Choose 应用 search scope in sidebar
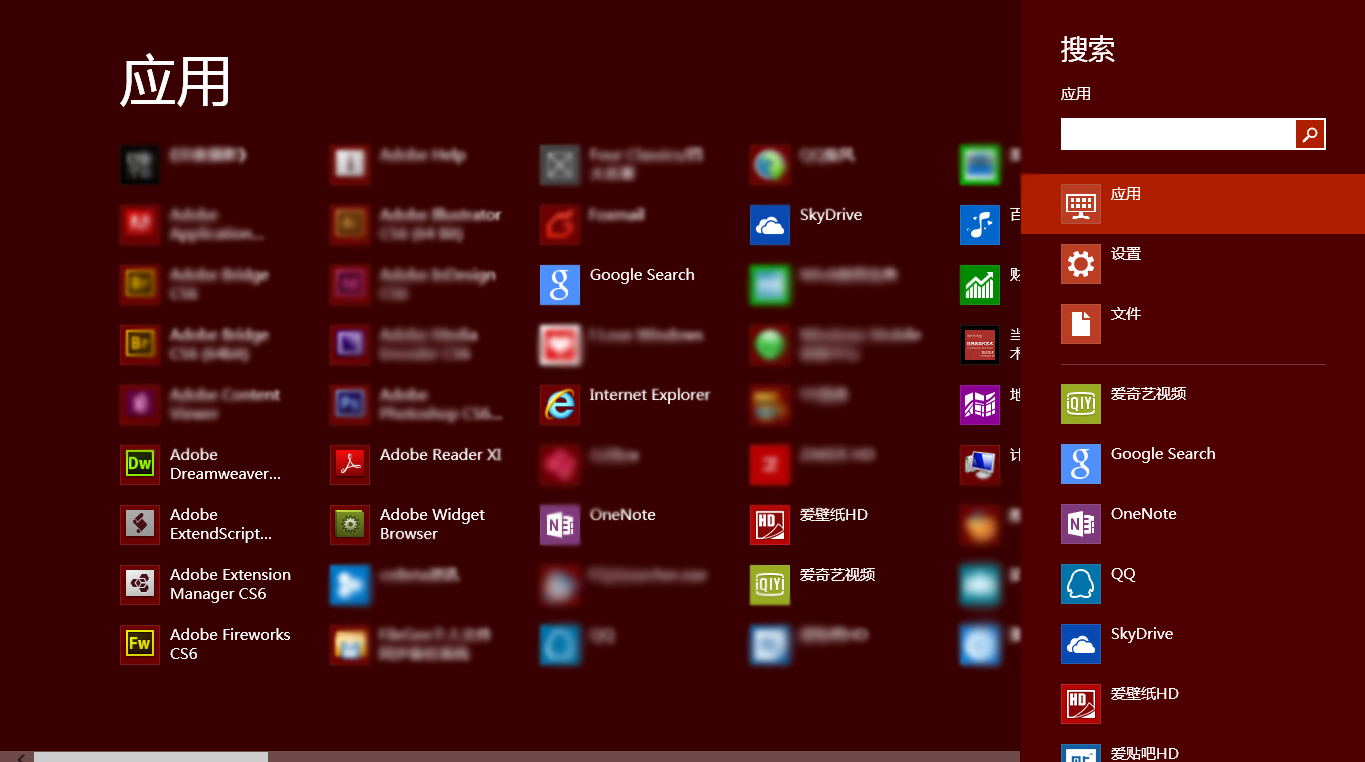This screenshot has height=762, width=1365. tap(1193, 204)
